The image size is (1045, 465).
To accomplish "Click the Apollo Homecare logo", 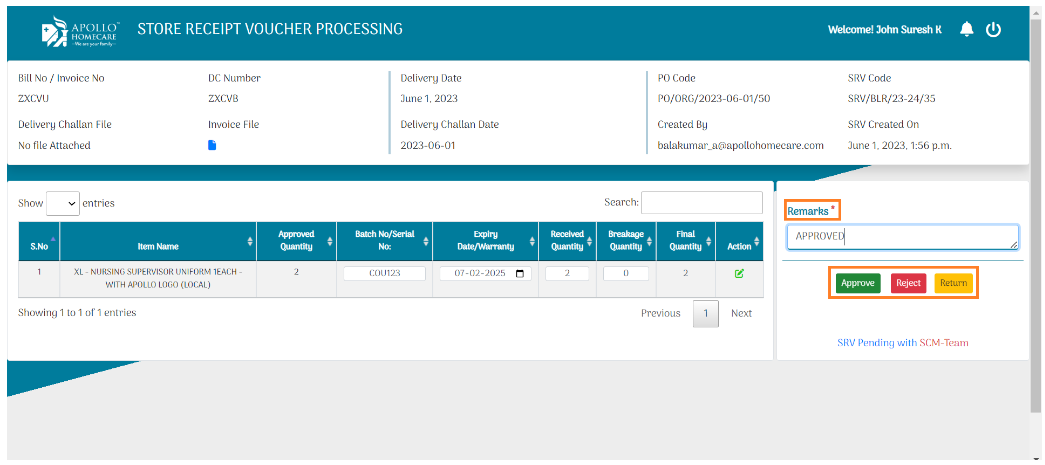I will coord(81,31).
